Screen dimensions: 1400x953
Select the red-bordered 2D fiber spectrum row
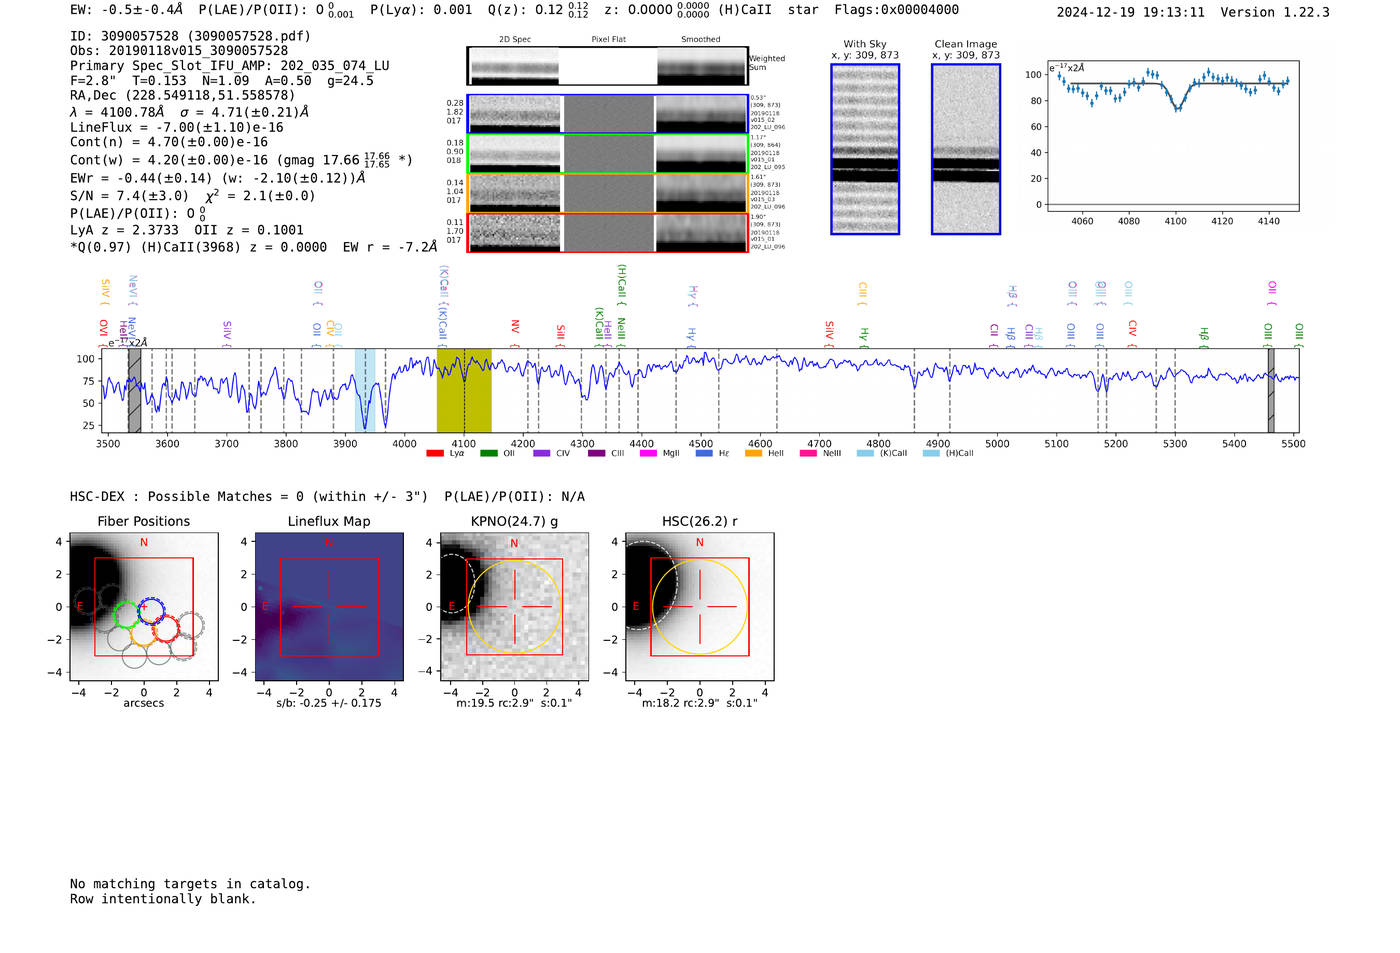(607, 233)
